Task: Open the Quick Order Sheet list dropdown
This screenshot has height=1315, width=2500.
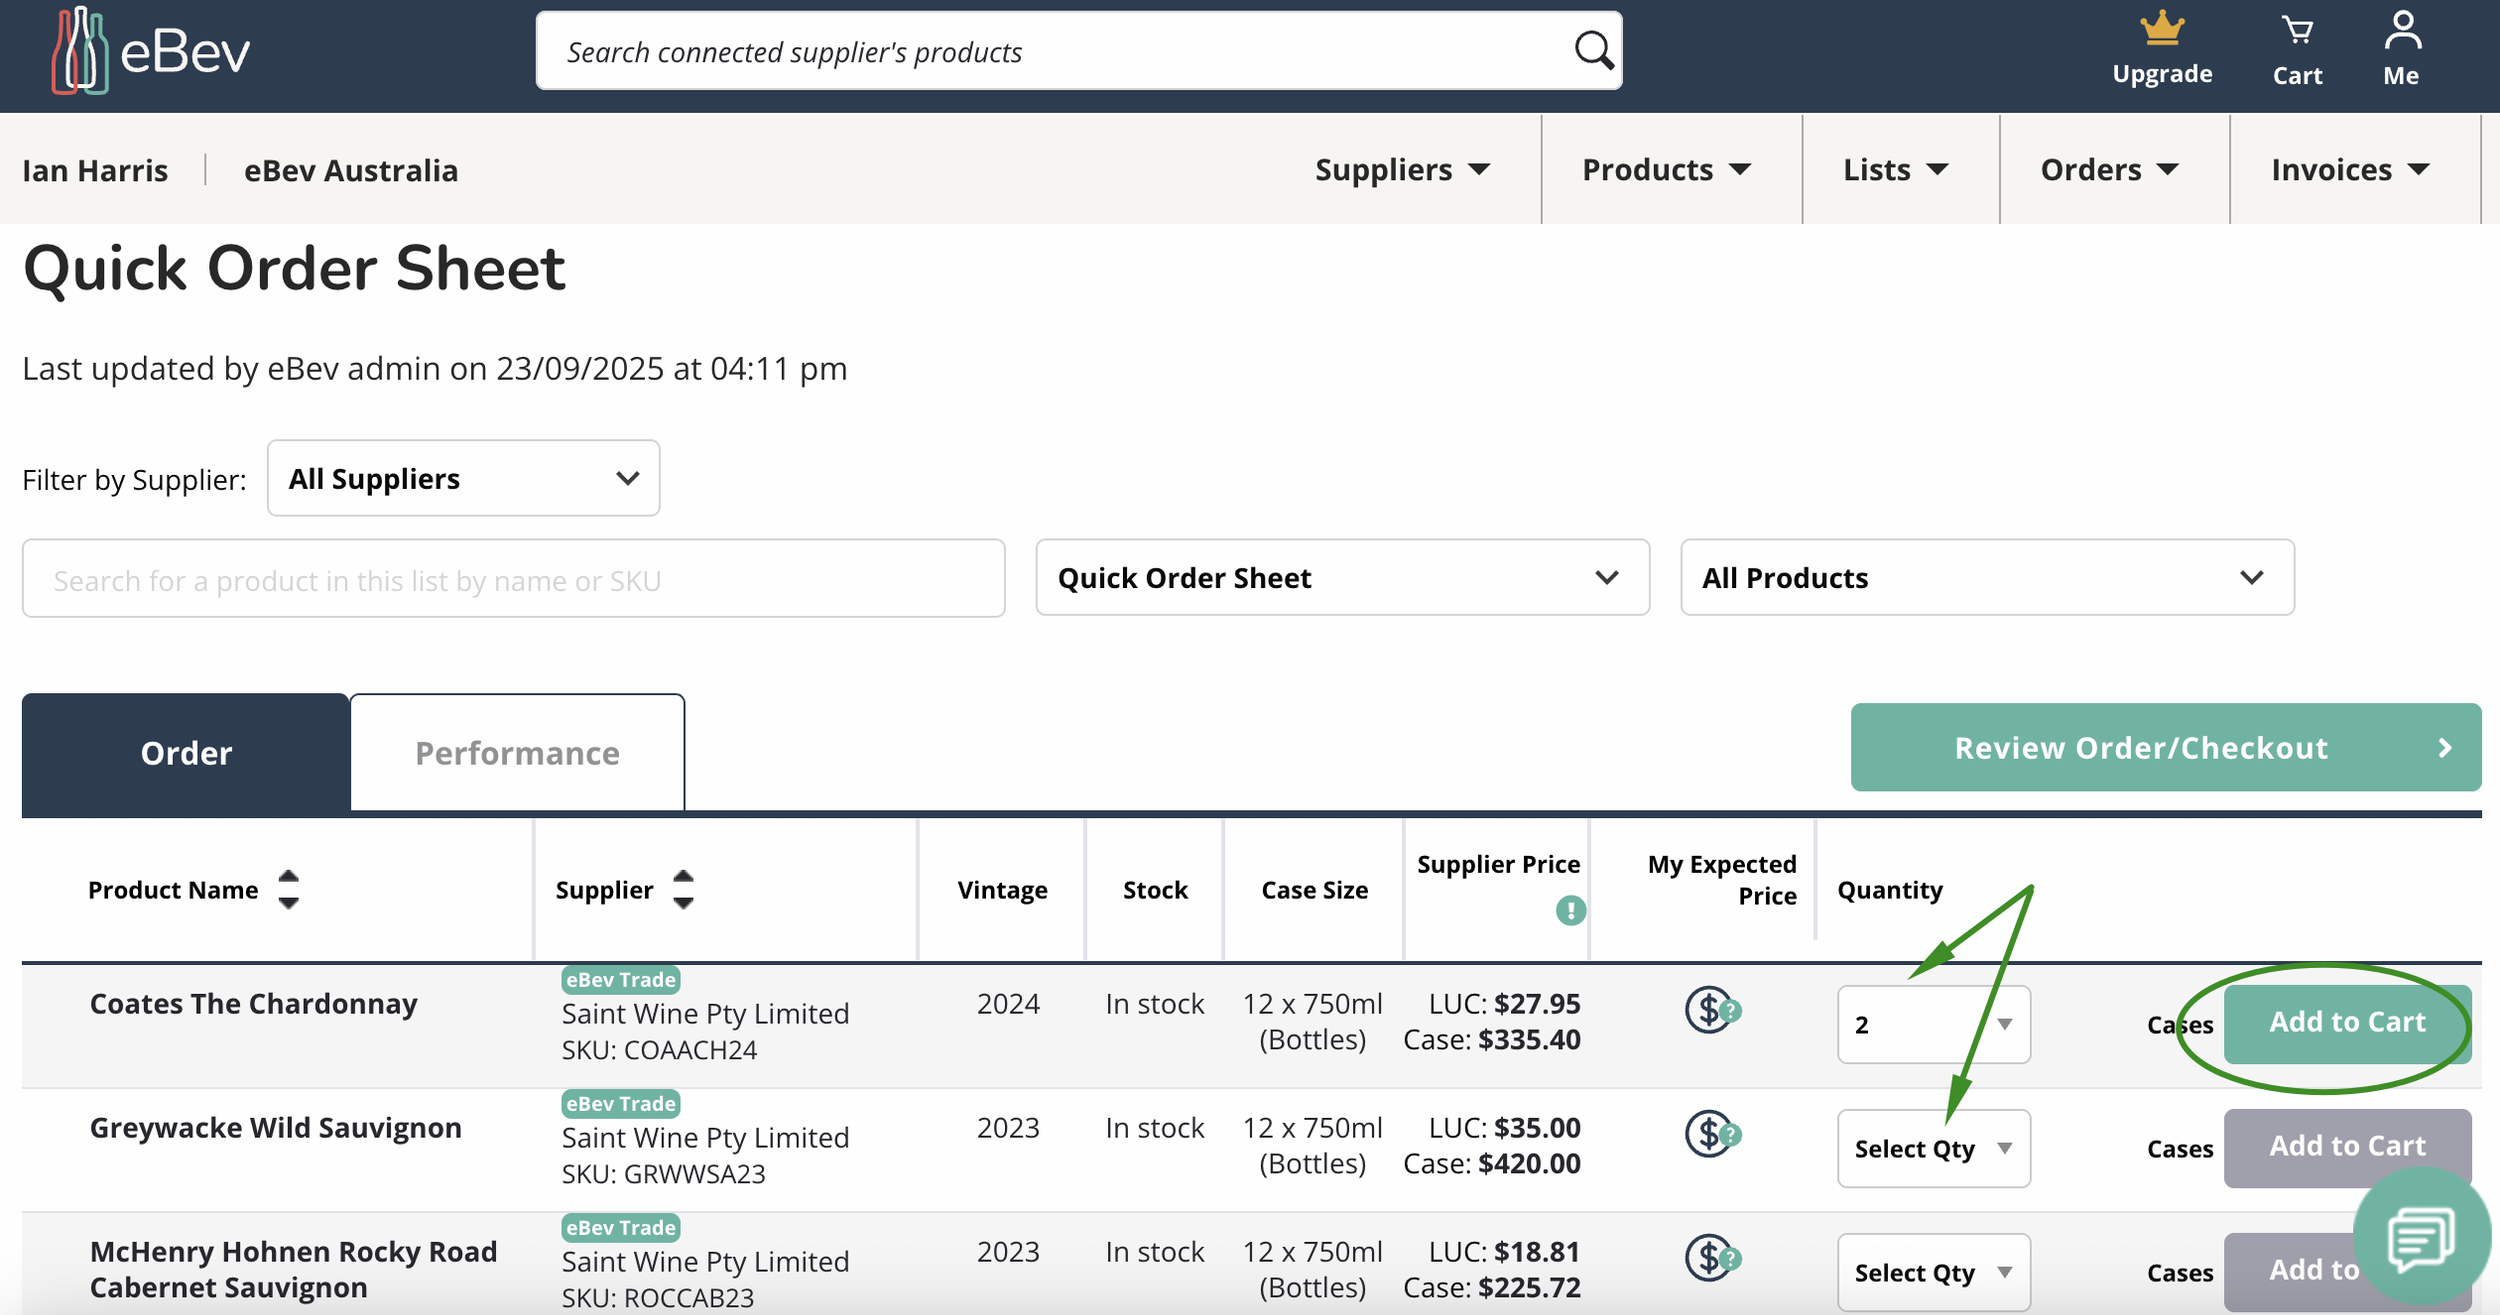Action: pyautogui.click(x=1342, y=578)
